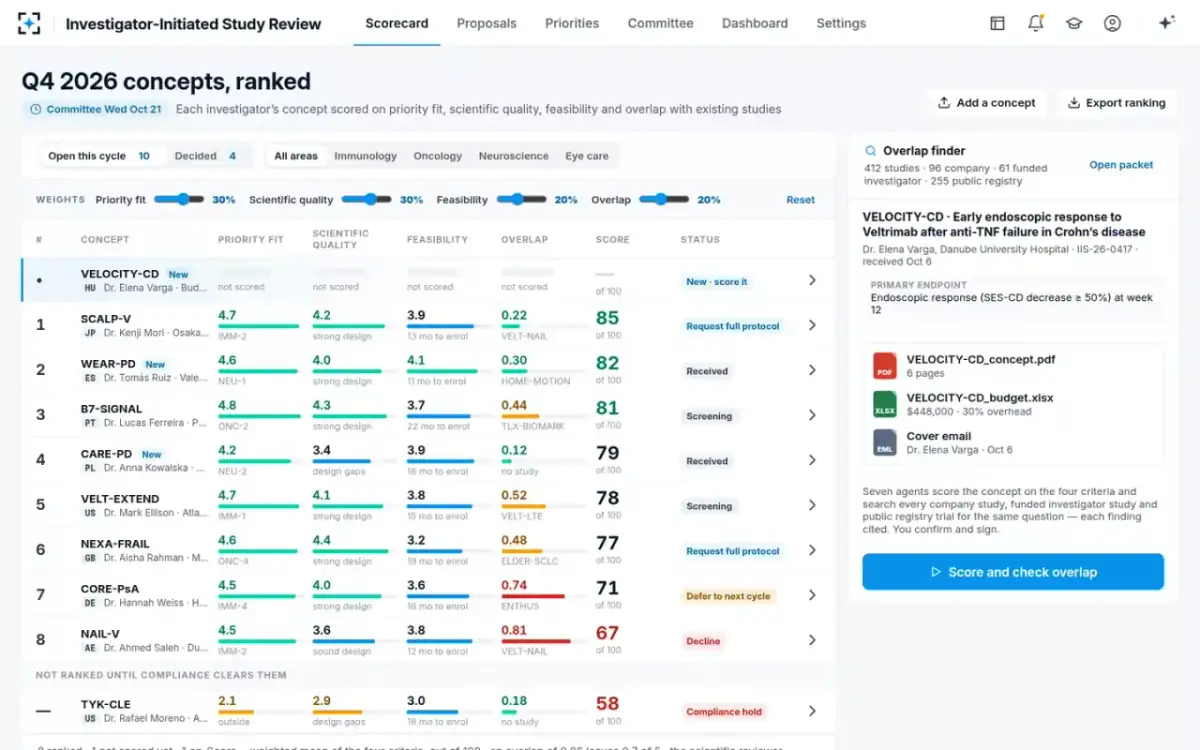The width and height of the screenshot is (1200, 750).
Task: Click New · score it status
Action: (x=716, y=282)
